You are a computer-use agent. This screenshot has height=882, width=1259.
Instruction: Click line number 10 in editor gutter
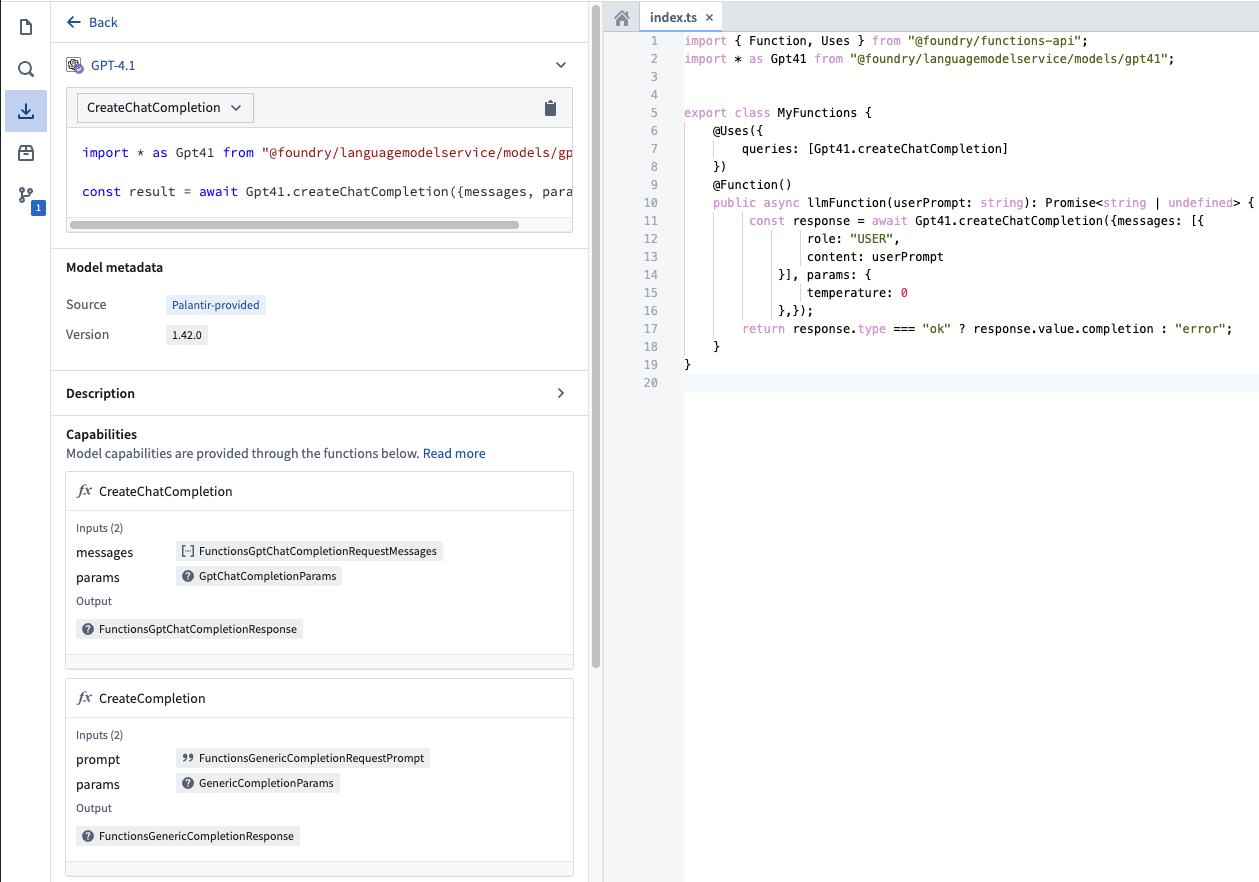[x=651, y=203]
